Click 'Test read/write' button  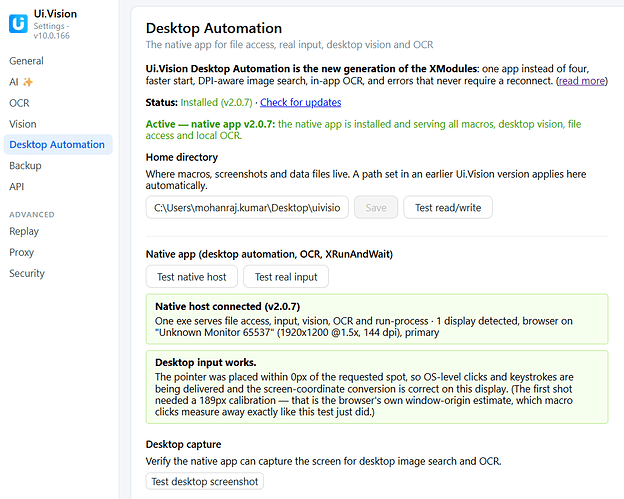448,207
